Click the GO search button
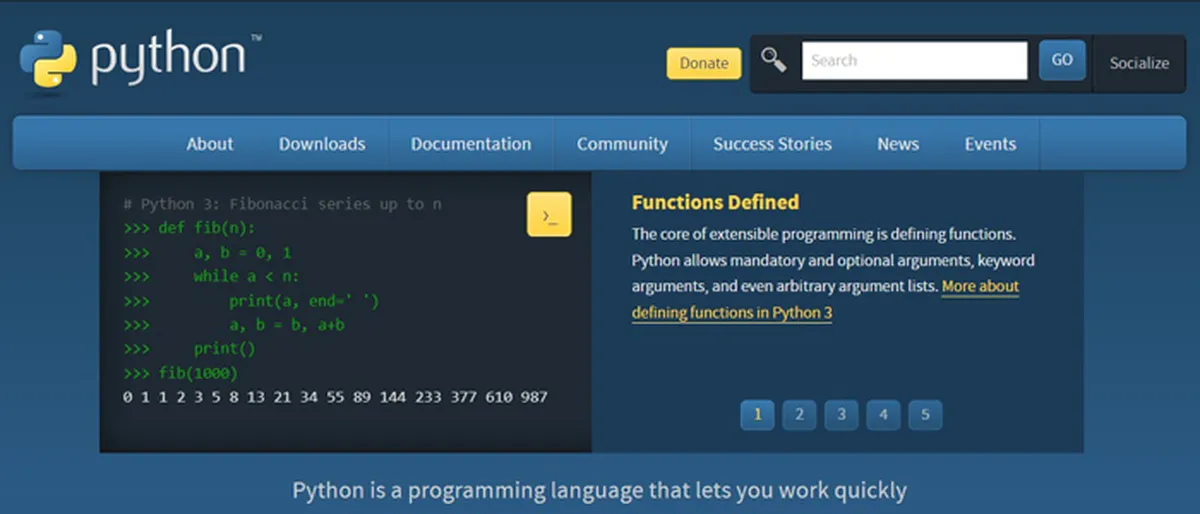 pyautogui.click(x=1062, y=60)
